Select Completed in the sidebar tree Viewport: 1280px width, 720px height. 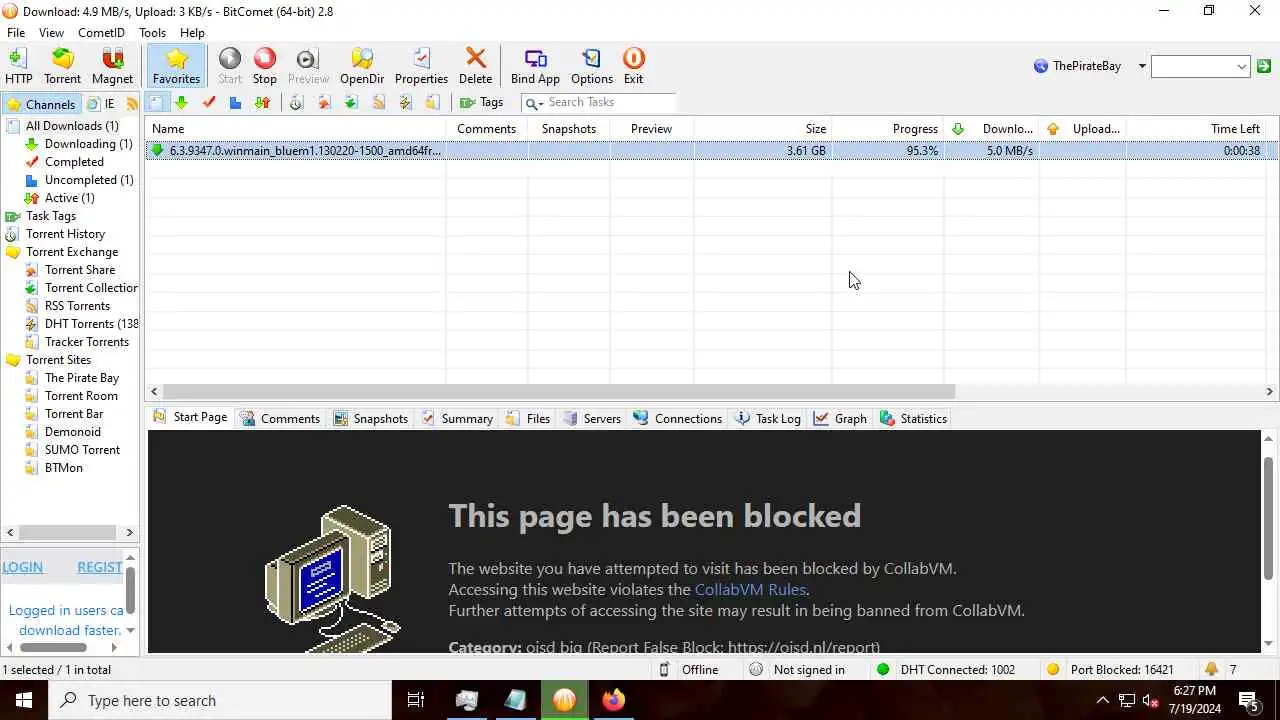(74, 162)
